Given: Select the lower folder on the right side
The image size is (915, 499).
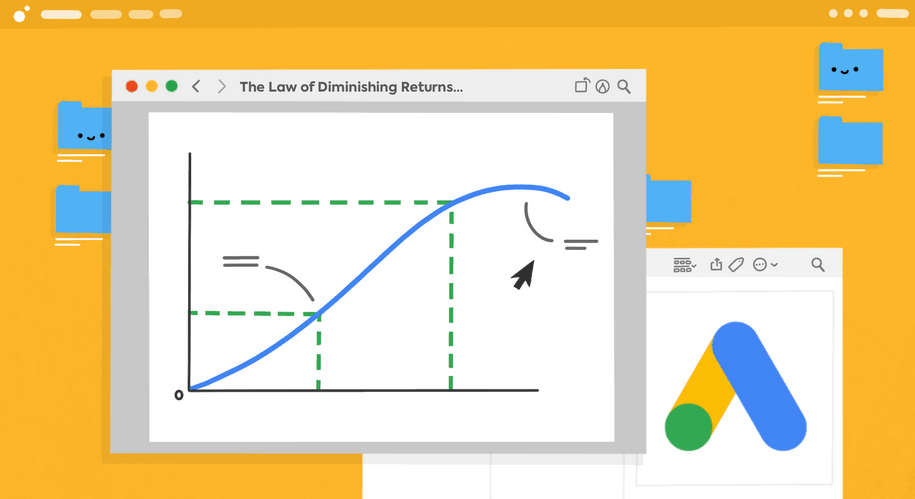Looking at the screenshot, I should (850, 141).
